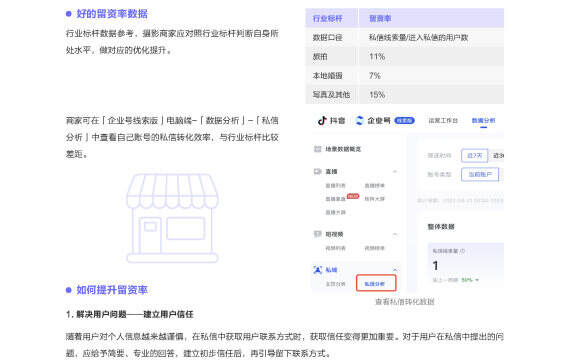
Task: Click the 私信 sidebar icon
Action: (317, 270)
